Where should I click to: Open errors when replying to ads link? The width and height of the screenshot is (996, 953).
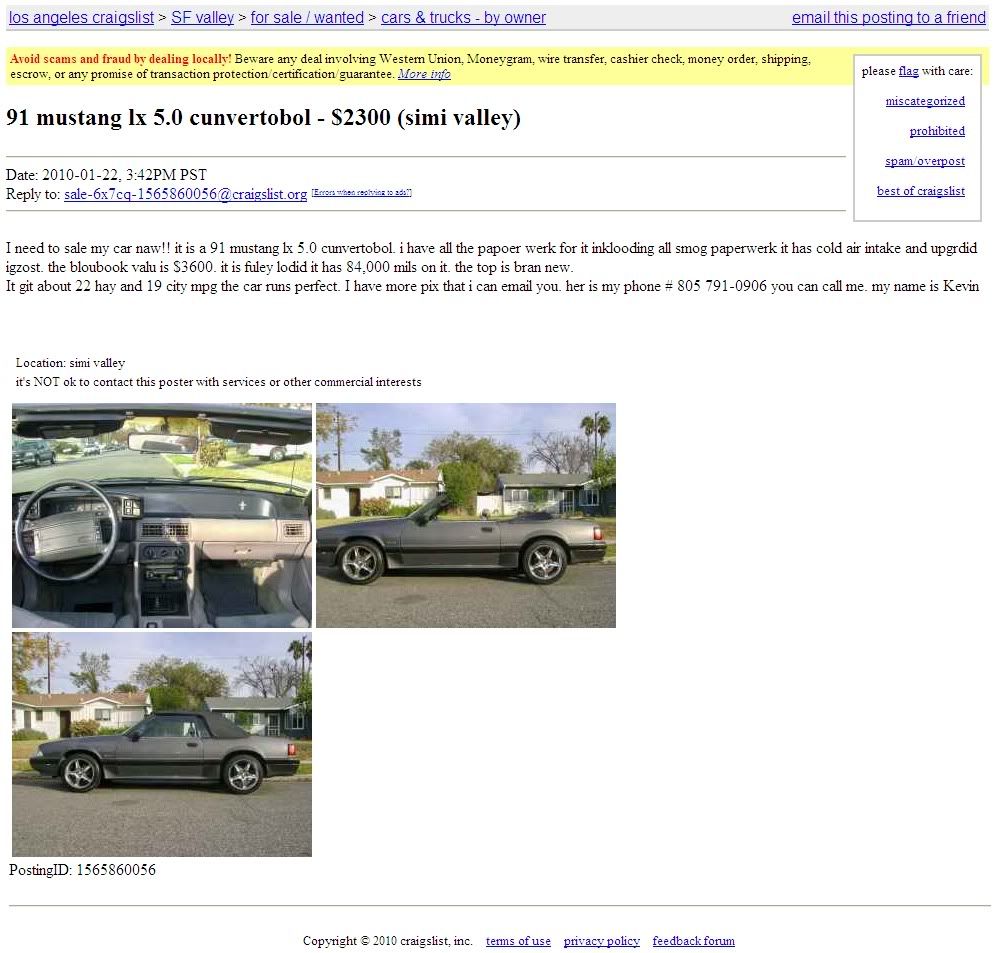tap(361, 193)
